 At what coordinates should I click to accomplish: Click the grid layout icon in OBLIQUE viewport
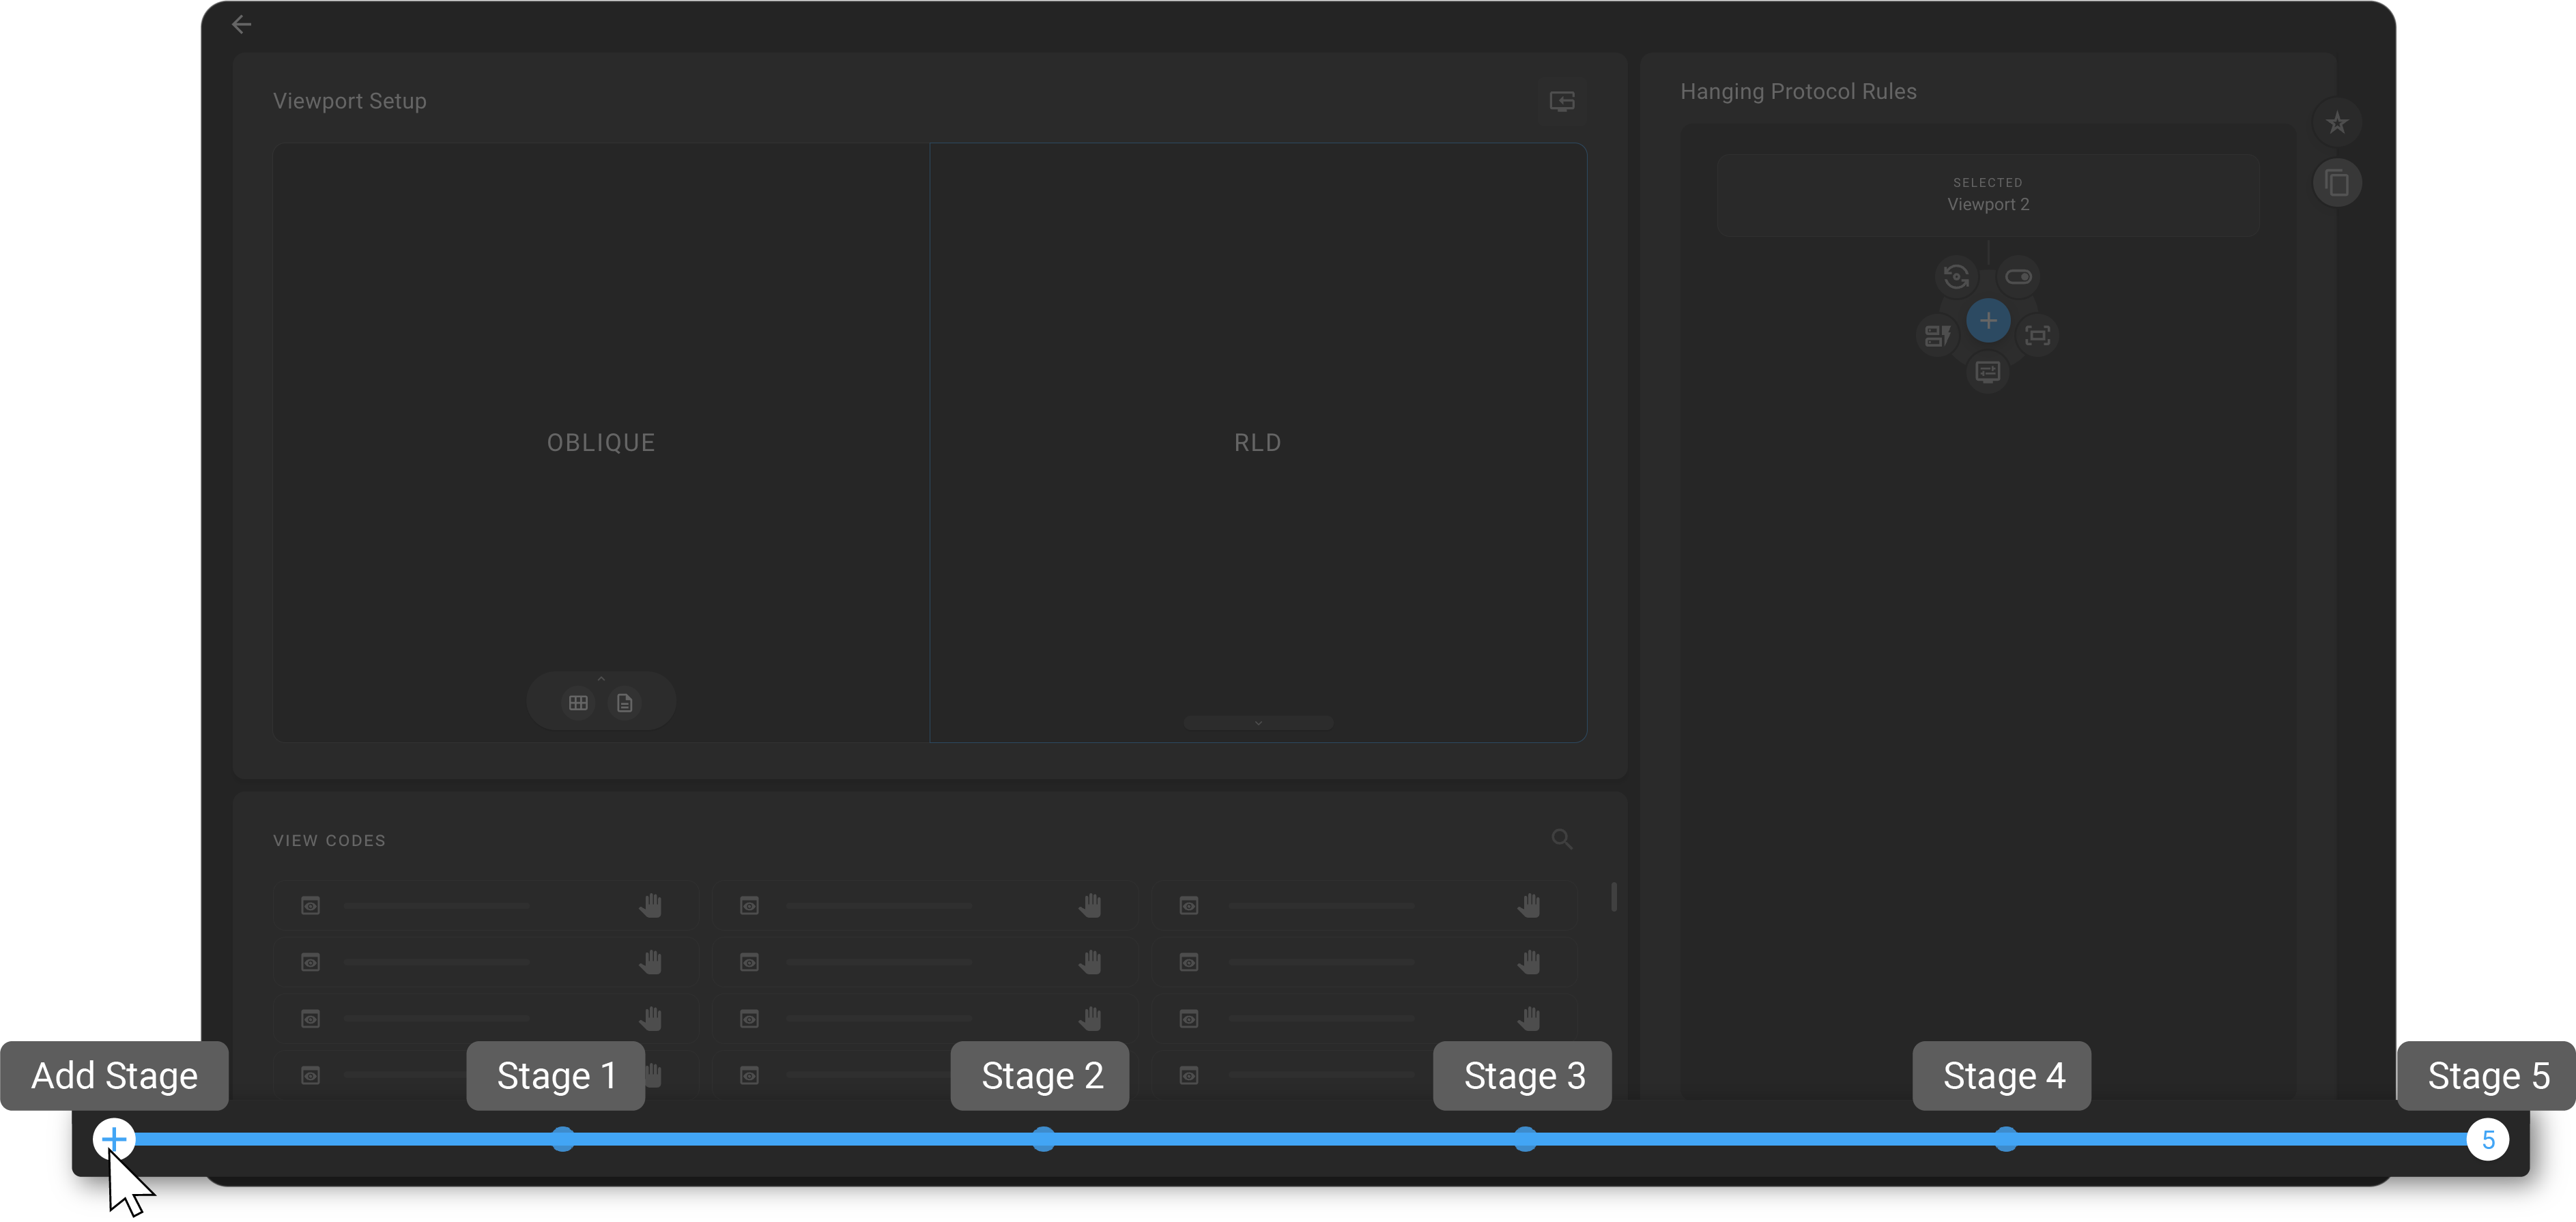[x=578, y=703]
